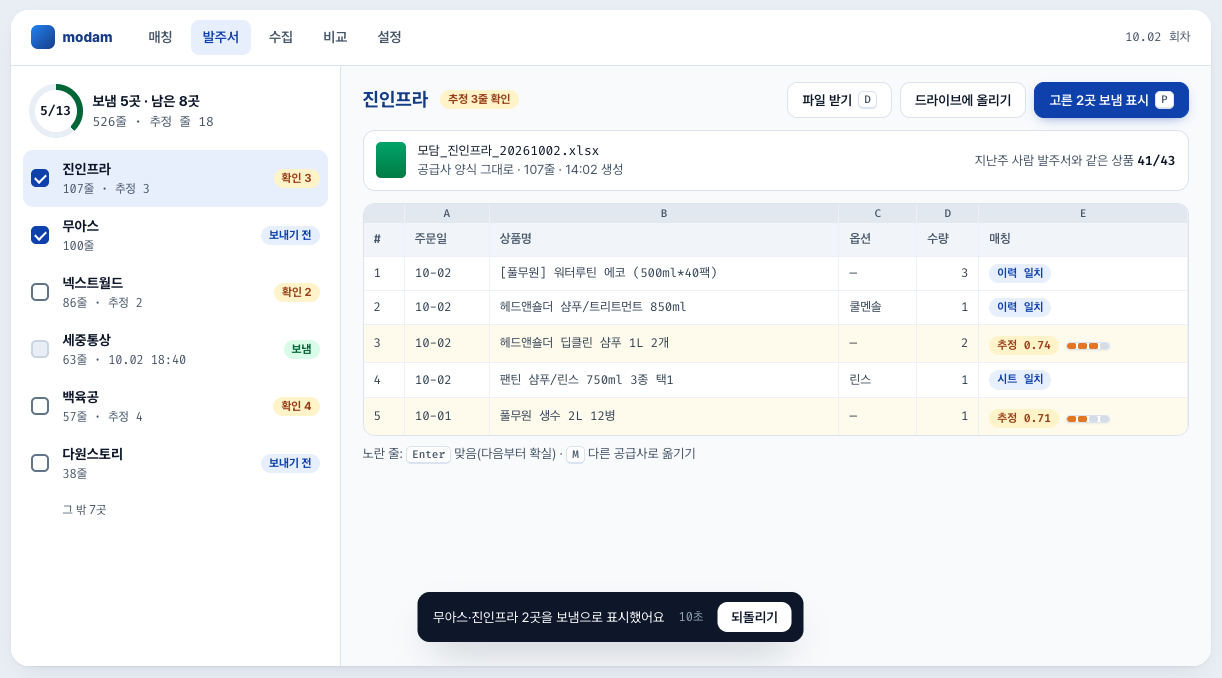Click the 린스 option cell
1222x678 pixels.
click(x=878, y=380)
